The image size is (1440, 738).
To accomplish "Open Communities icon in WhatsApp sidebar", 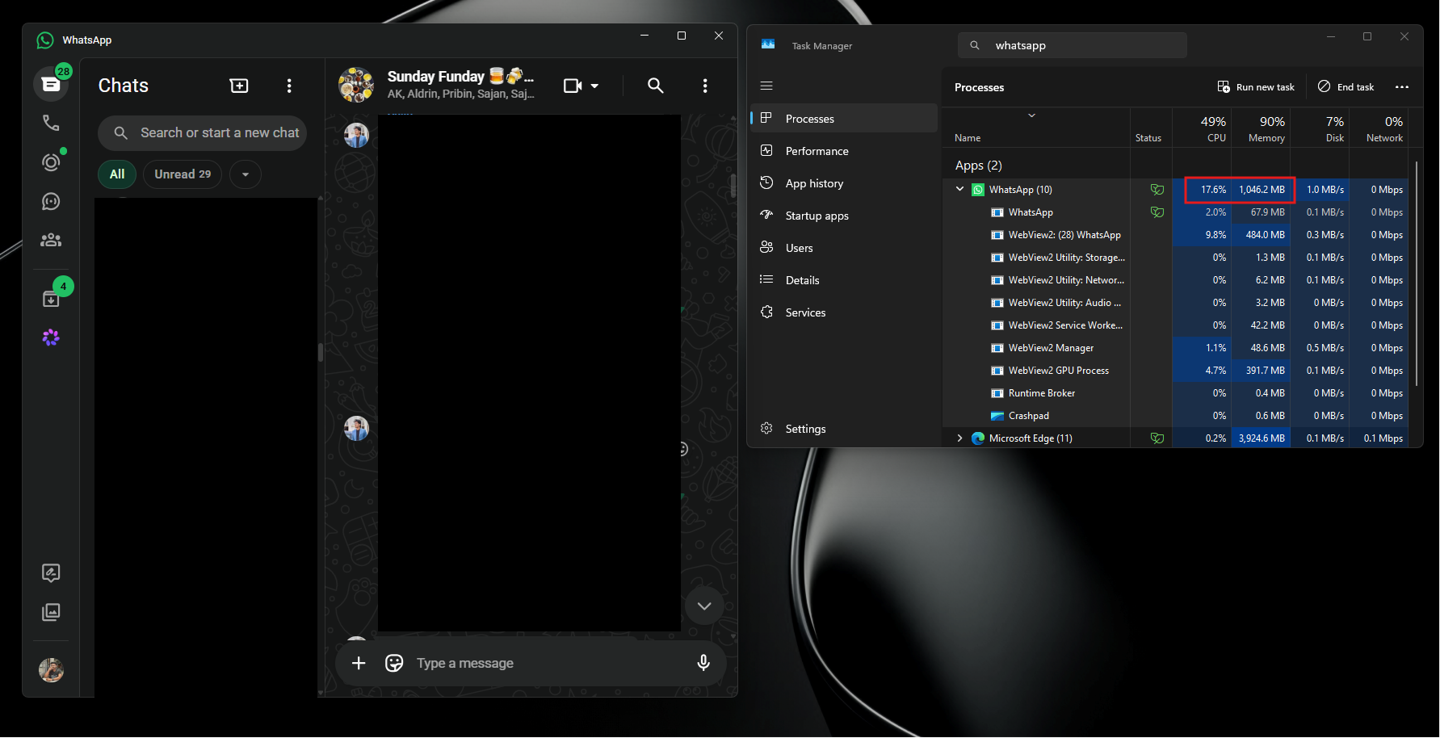I will tap(51, 240).
